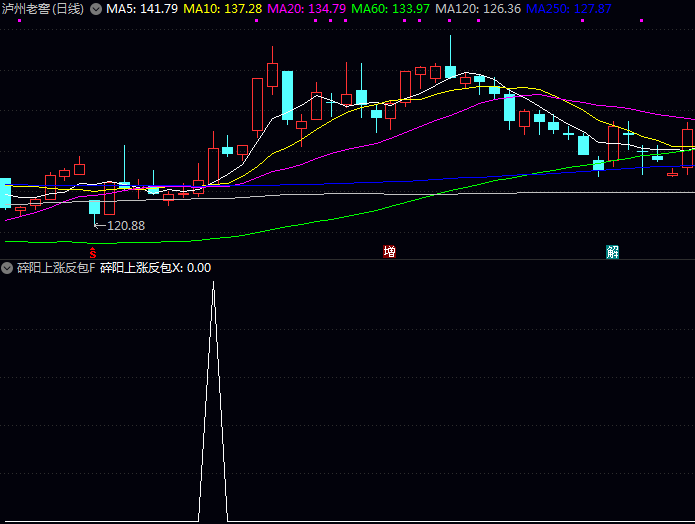Click the last red candlestick at right edge
The width and height of the screenshot is (695, 524).
pyautogui.click(x=687, y=147)
